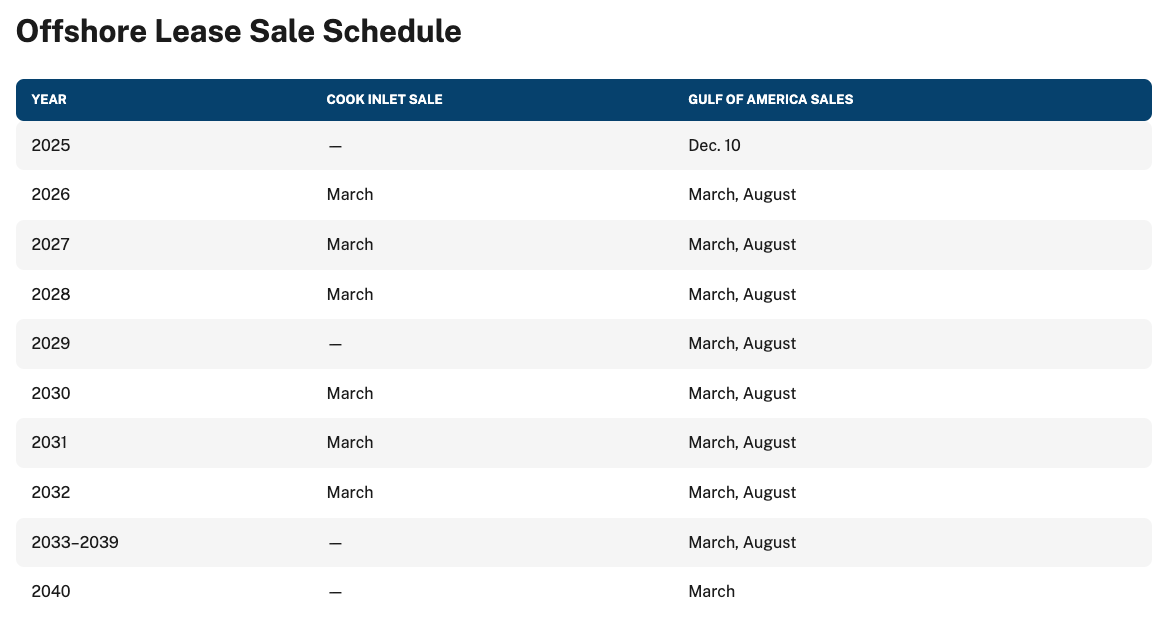Click March, August in the 2027 row
Viewport: 1169px width, 631px height.
click(742, 245)
